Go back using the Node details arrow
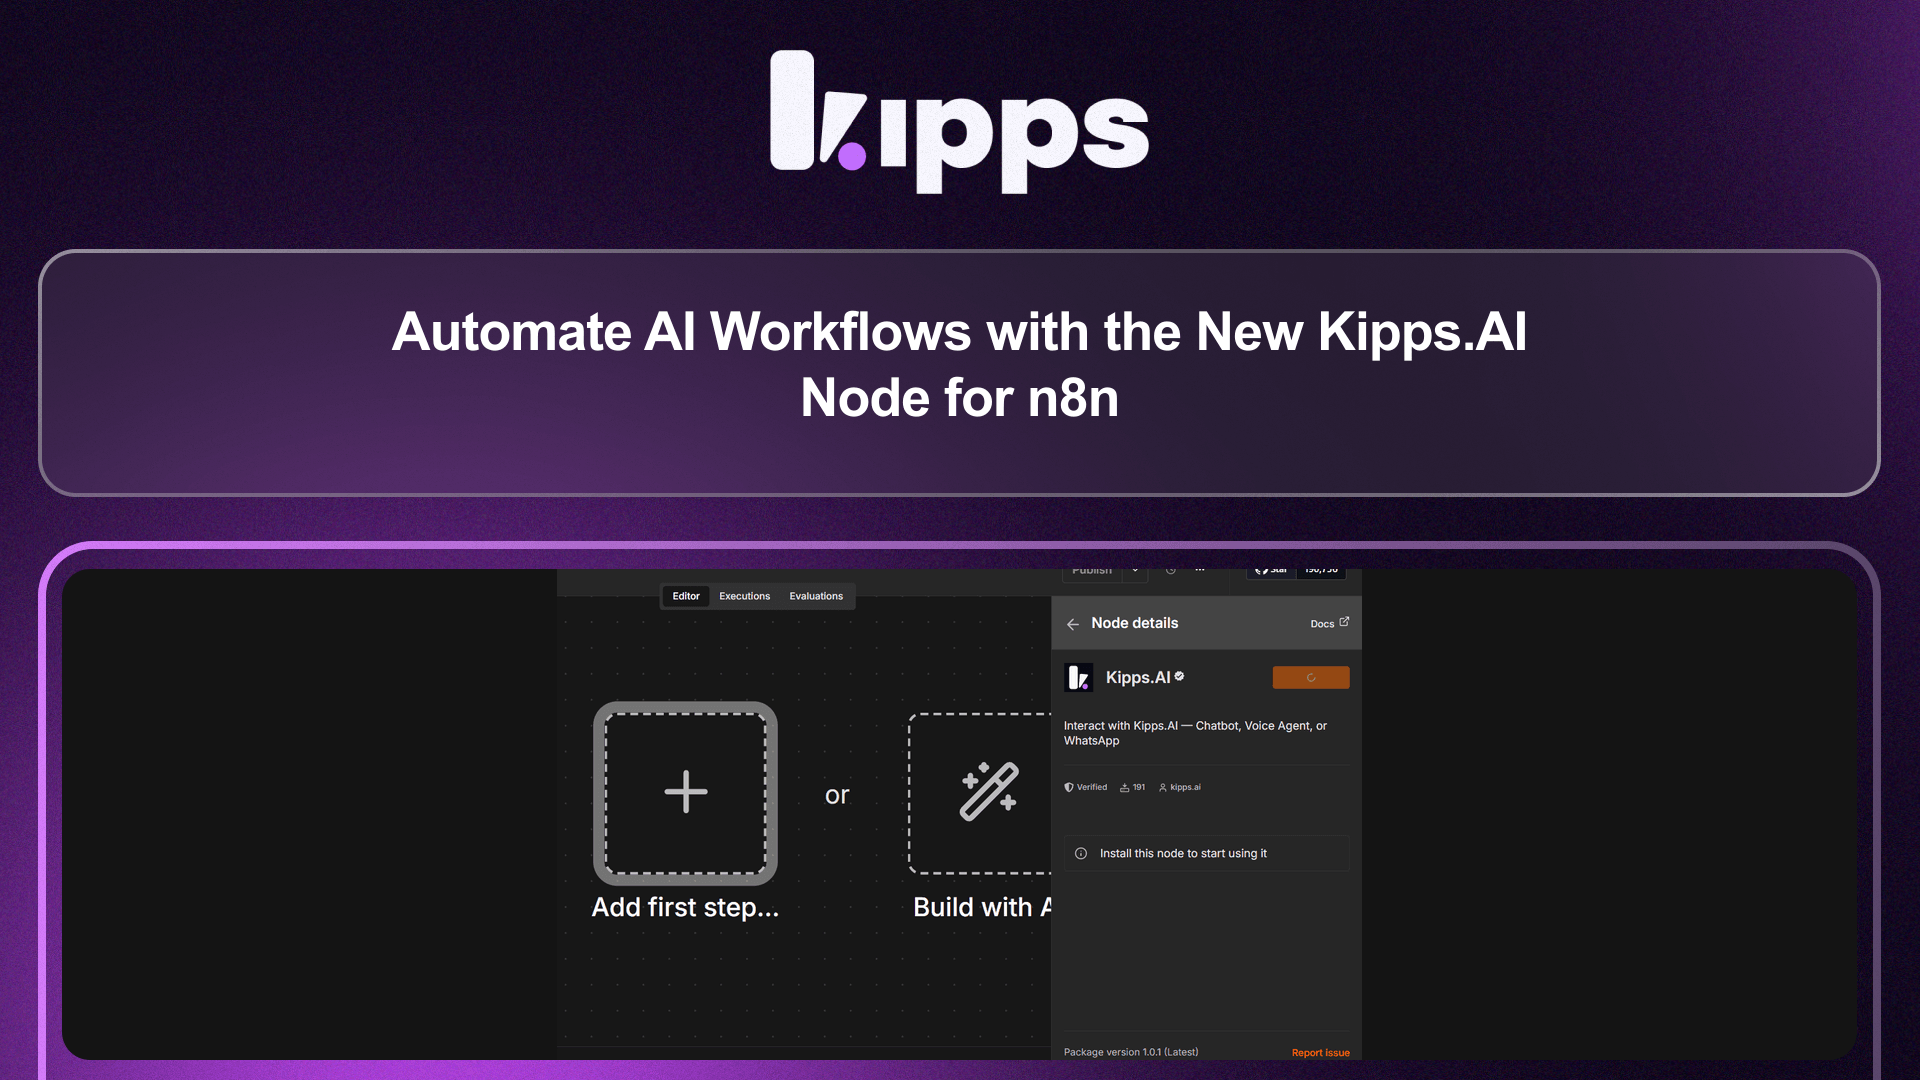This screenshot has height=1080, width=1920. coord(1073,624)
